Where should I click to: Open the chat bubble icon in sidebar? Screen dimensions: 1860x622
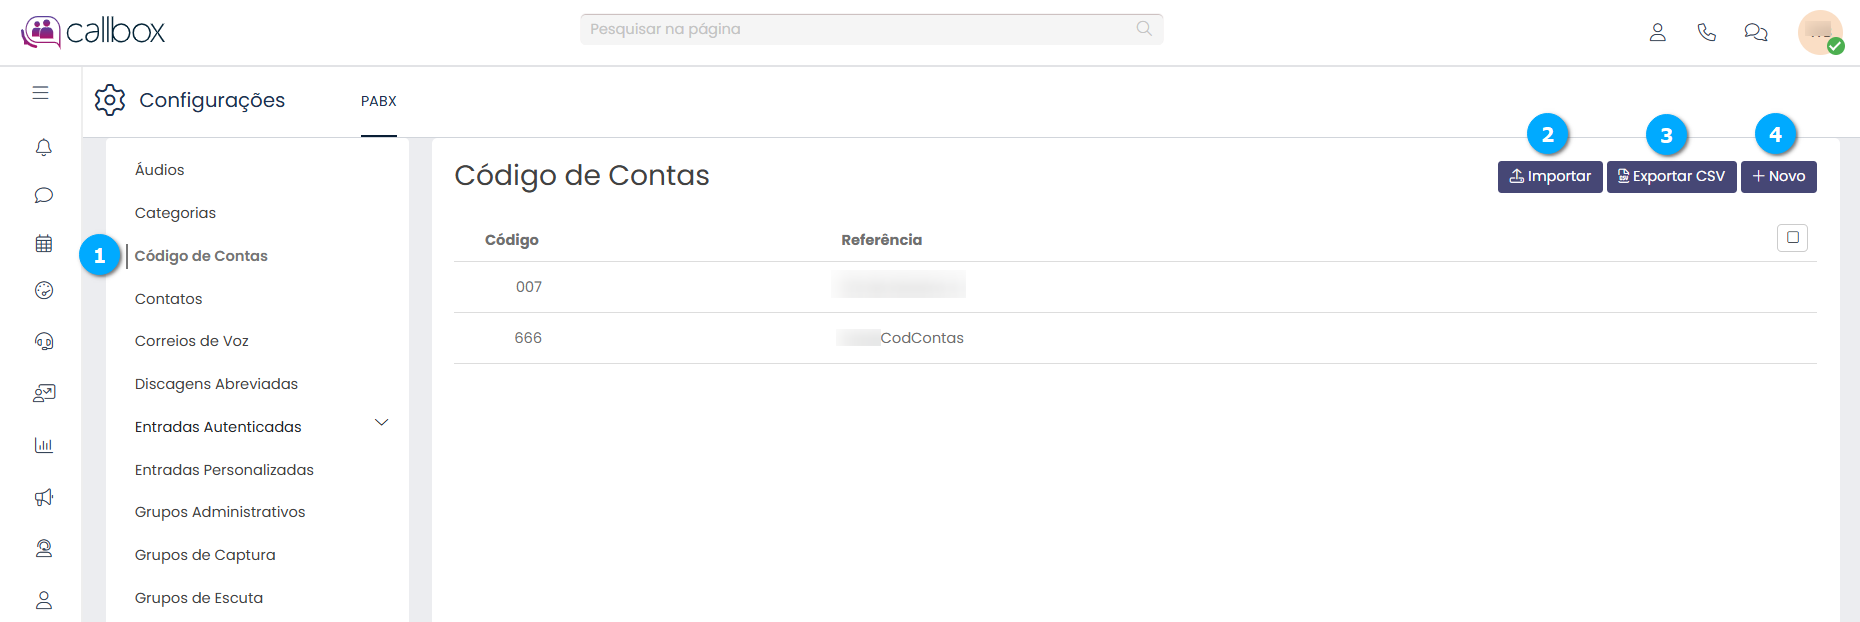pyautogui.click(x=42, y=195)
